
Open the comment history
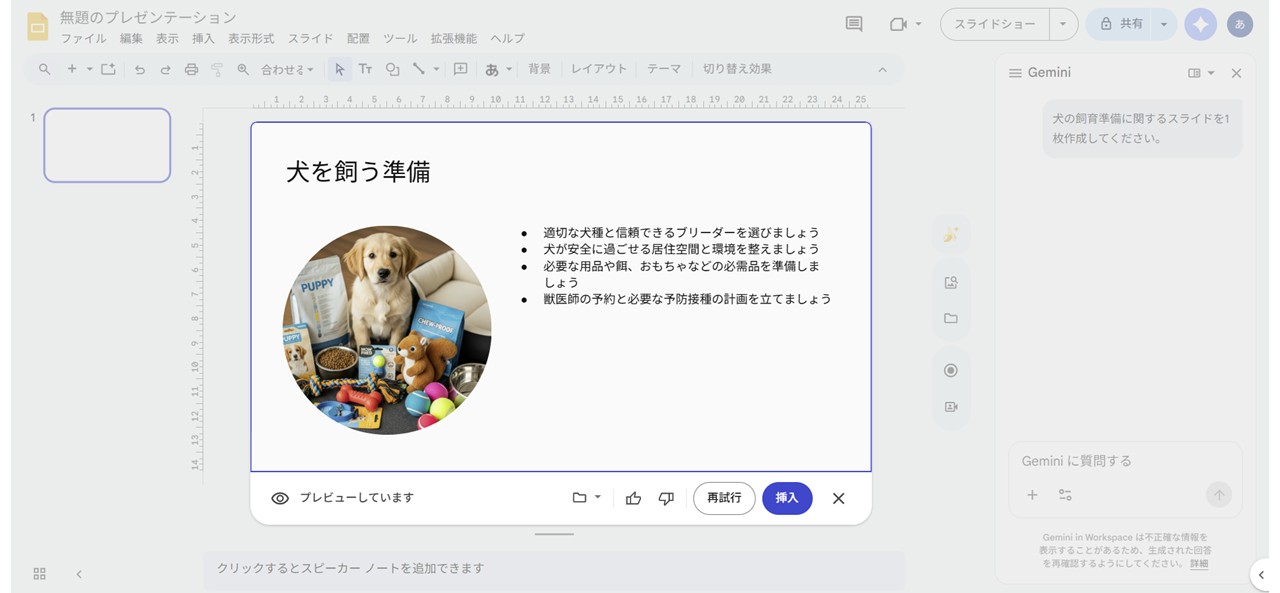(853, 23)
